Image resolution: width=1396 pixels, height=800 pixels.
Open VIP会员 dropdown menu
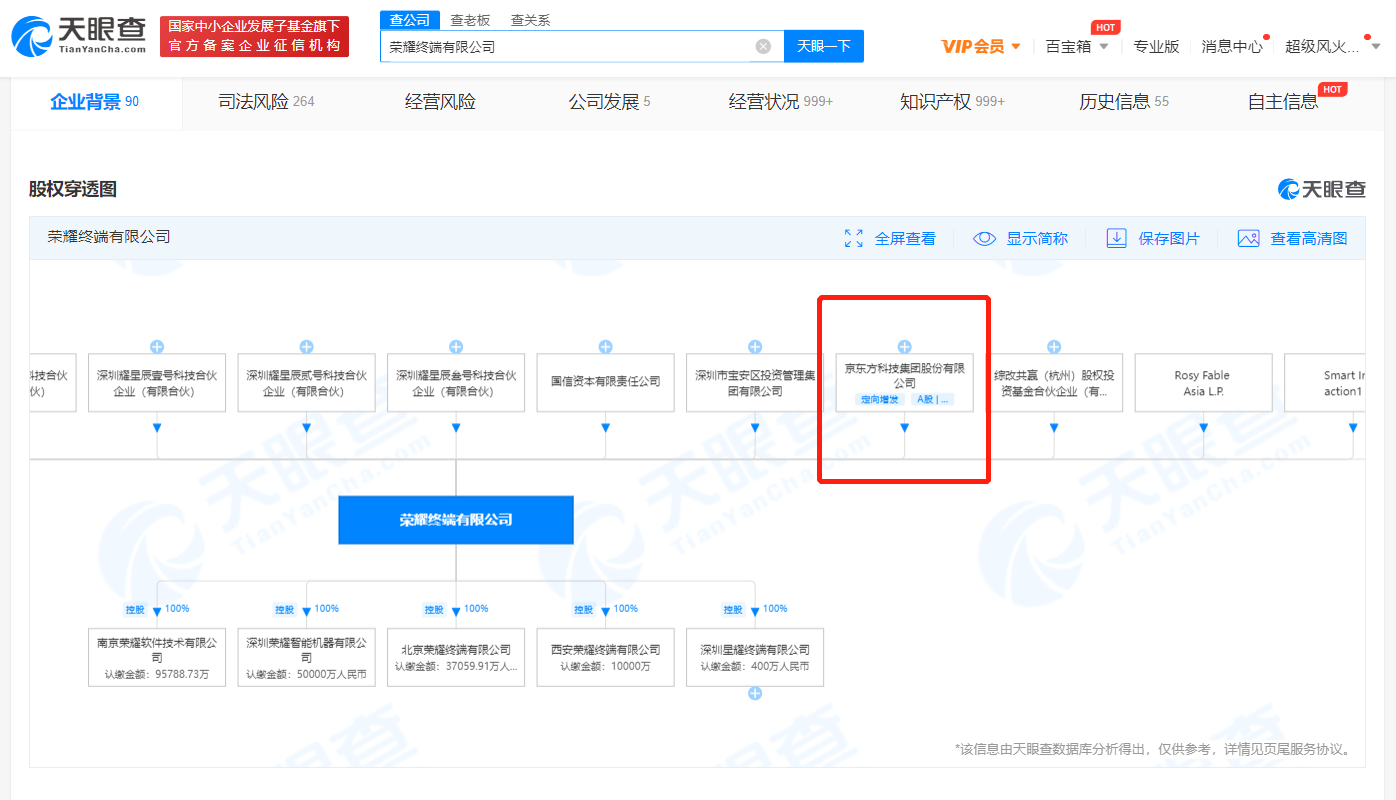[x=981, y=46]
